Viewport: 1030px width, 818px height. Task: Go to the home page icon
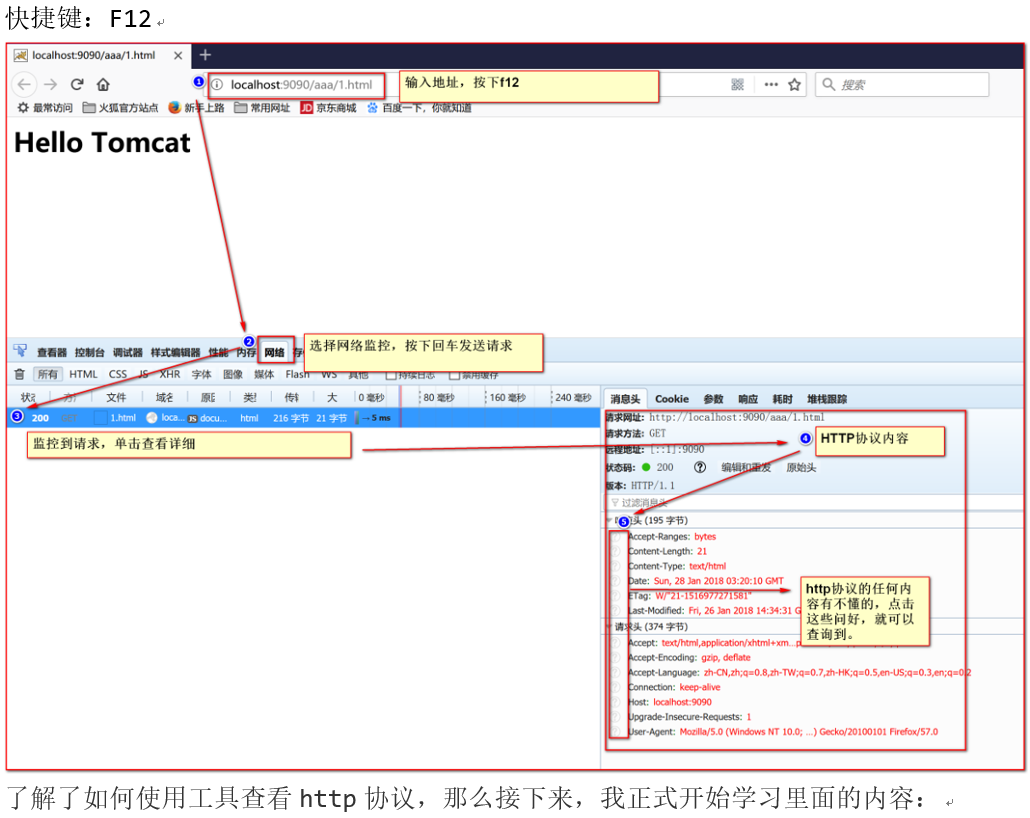point(103,84)
